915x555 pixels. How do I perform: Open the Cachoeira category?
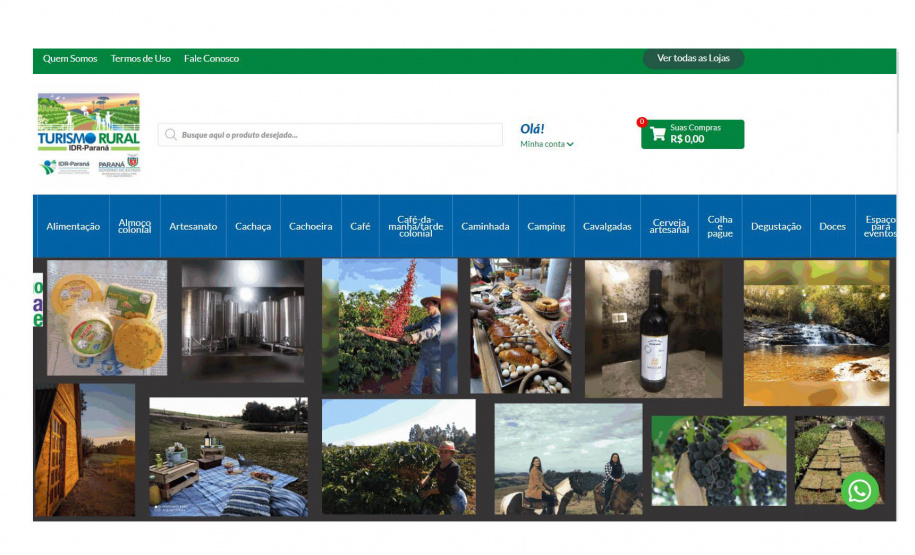[311, 227]
